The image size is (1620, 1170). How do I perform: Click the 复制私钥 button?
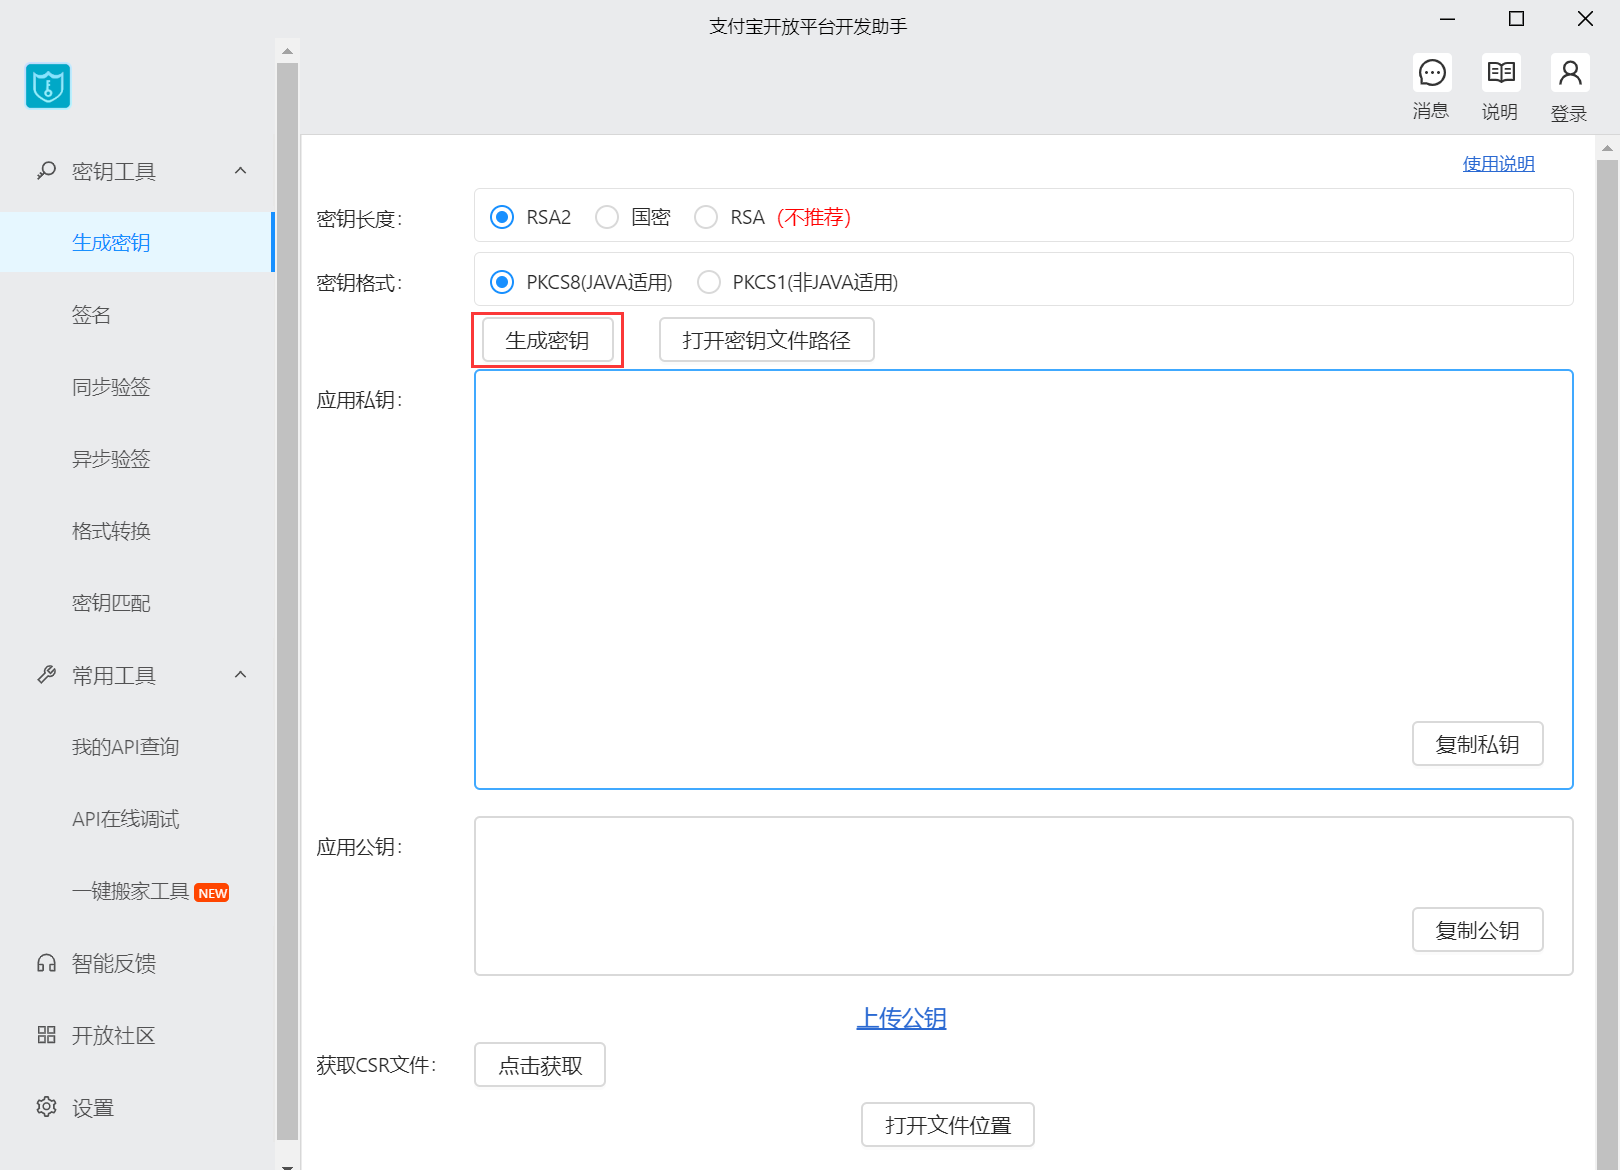(x=1477, y=744)
